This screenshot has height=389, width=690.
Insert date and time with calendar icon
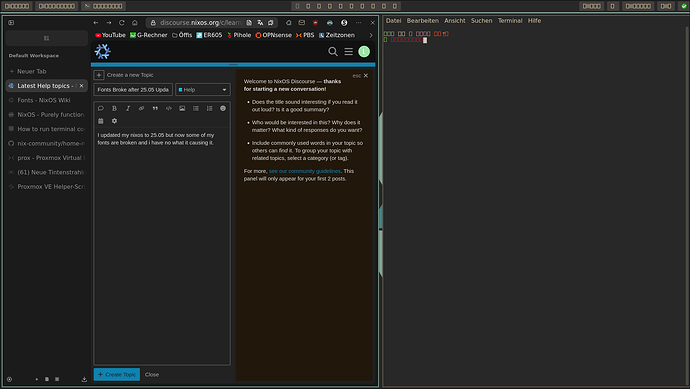101,121
